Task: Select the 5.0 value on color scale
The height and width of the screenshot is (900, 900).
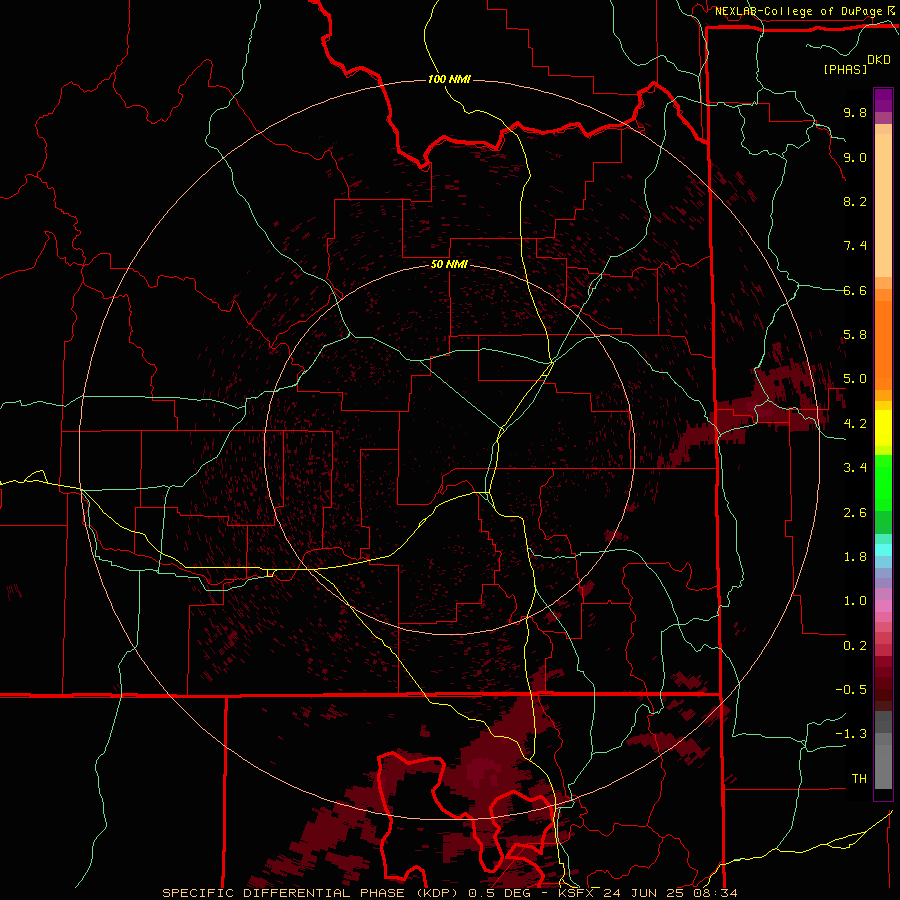Action: click(x=855, y=379)
